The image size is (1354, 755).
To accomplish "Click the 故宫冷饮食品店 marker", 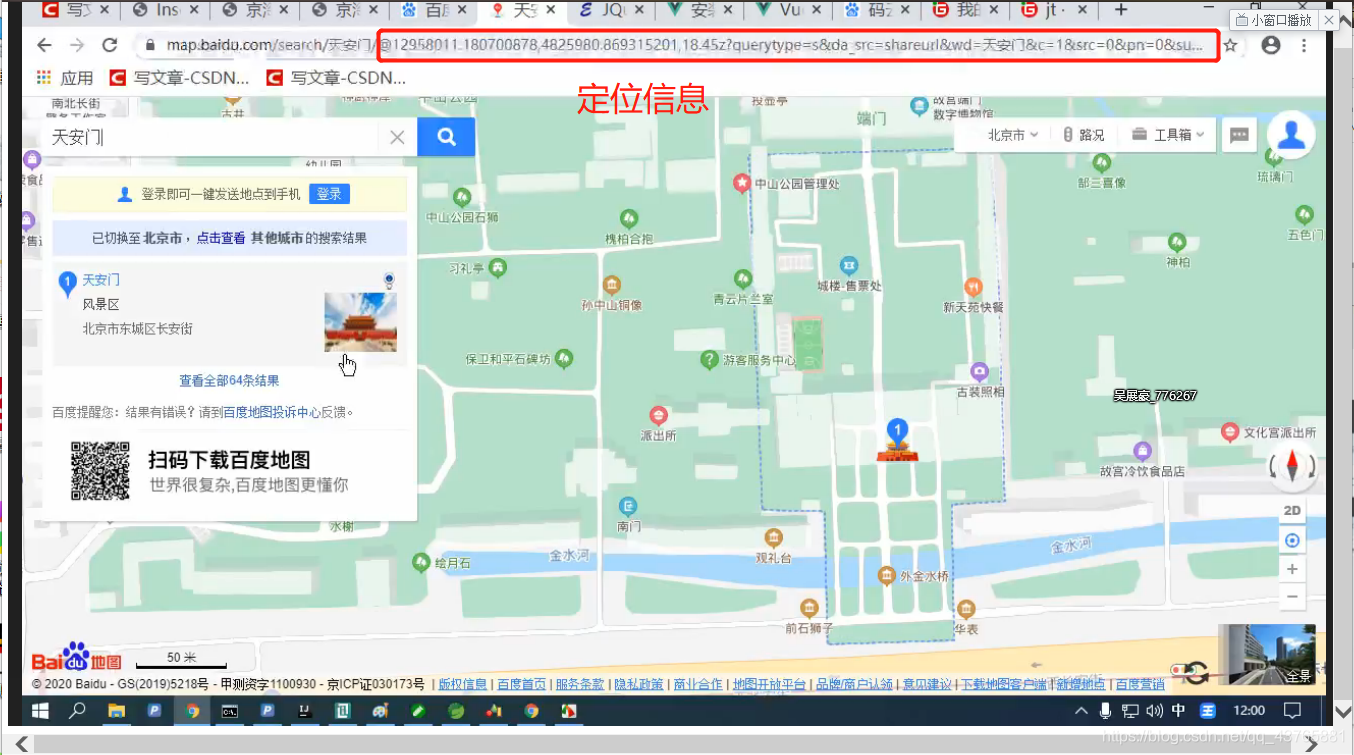I will pos(1142,451).
